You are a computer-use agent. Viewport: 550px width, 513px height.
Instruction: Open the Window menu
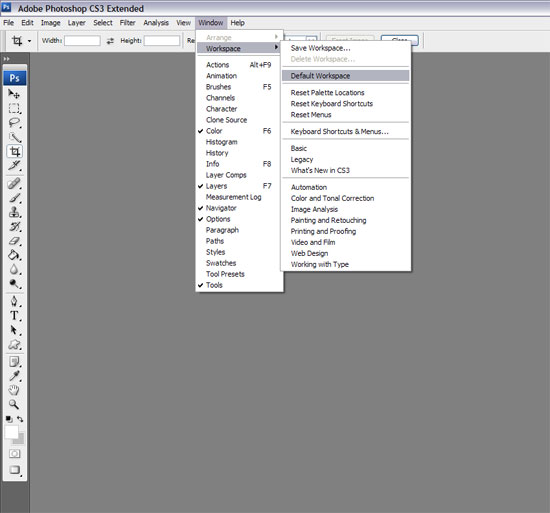point(211,23)
